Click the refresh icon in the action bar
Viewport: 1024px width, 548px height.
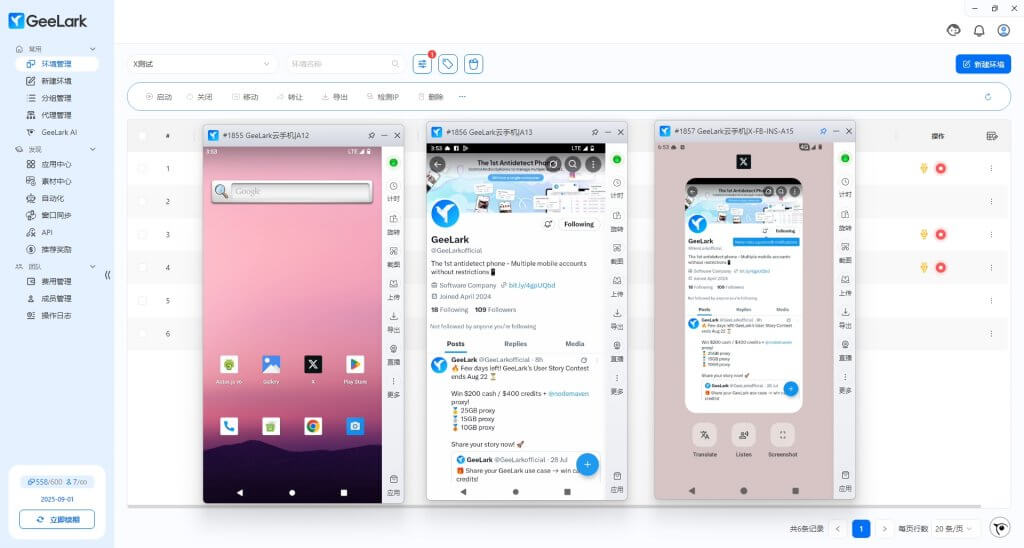pos(988,97)
